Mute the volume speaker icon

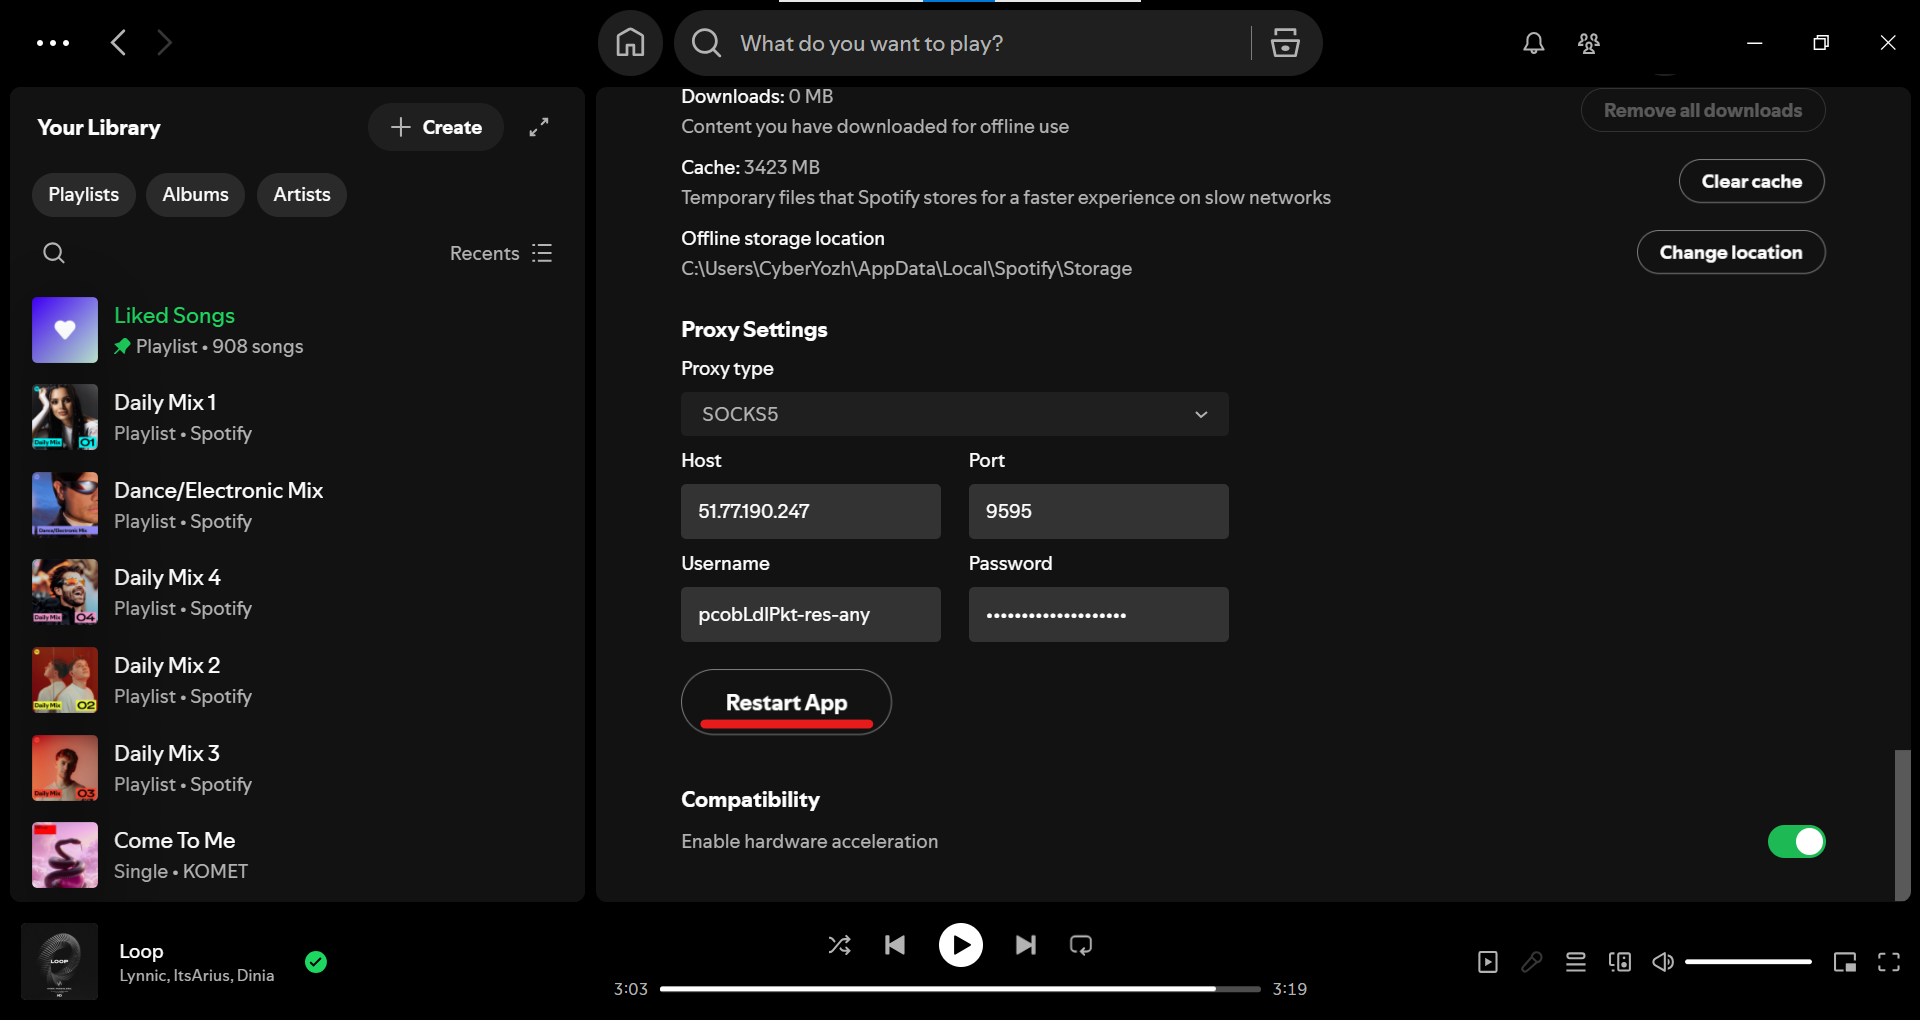click(x=1663, y=962)
